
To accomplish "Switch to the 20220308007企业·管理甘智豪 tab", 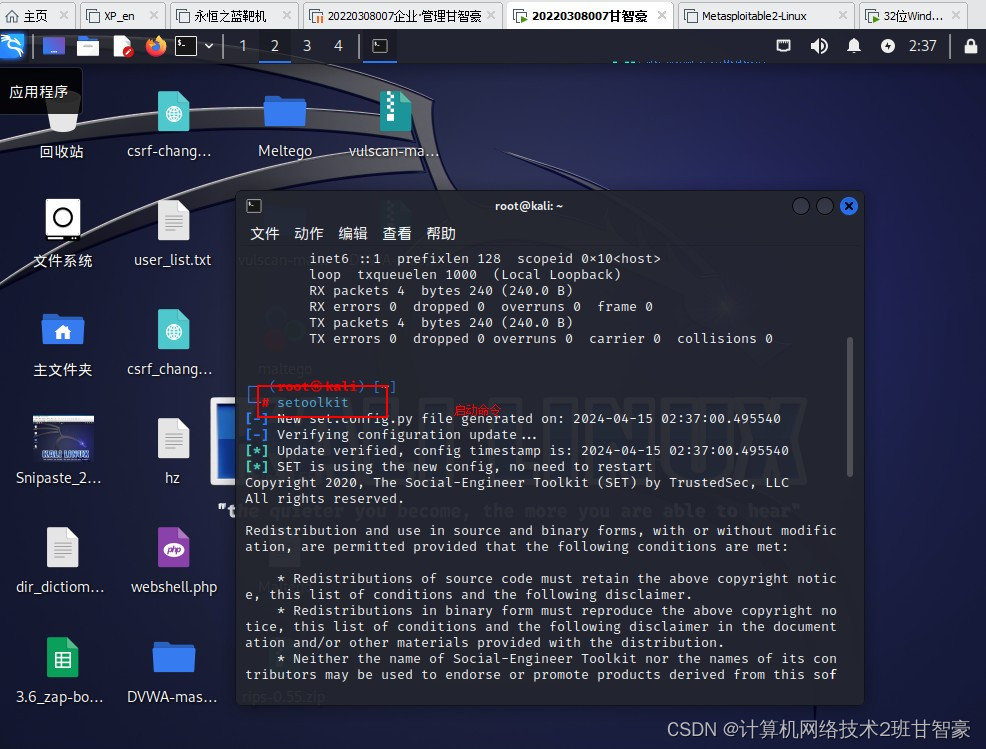I will 402,16.
